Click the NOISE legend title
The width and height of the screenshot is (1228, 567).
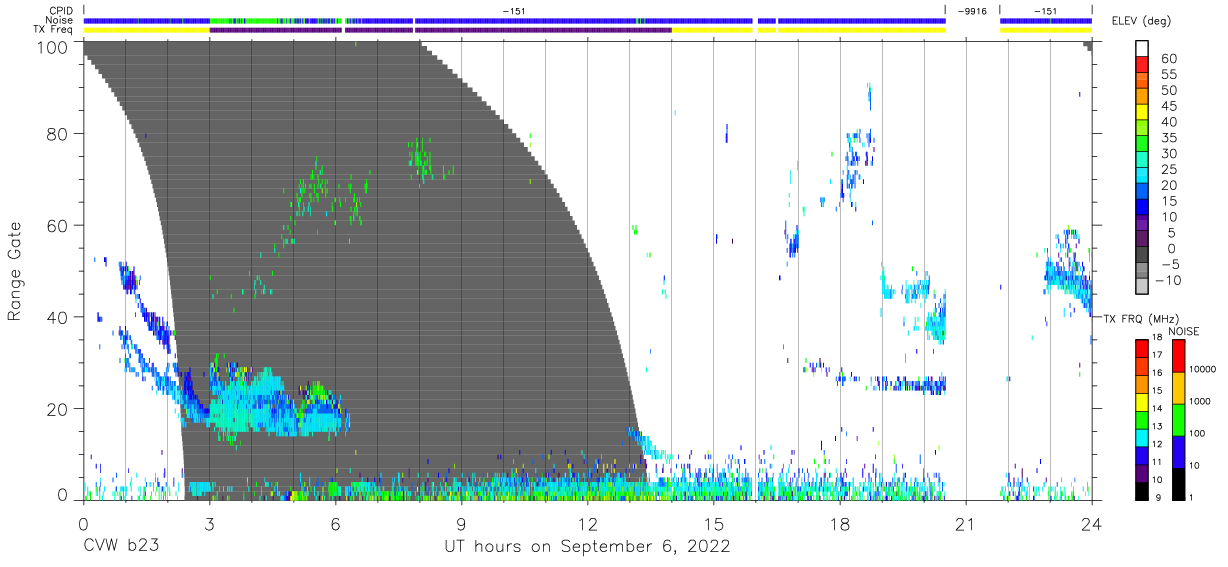click(x=1183, y=331)
